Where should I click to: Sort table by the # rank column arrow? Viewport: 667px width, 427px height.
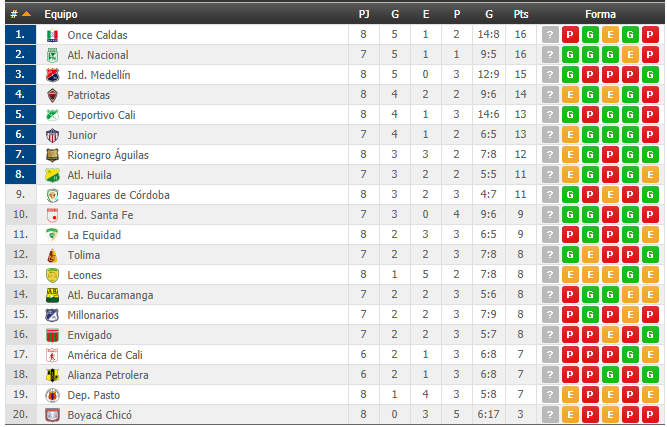(26, 14)
